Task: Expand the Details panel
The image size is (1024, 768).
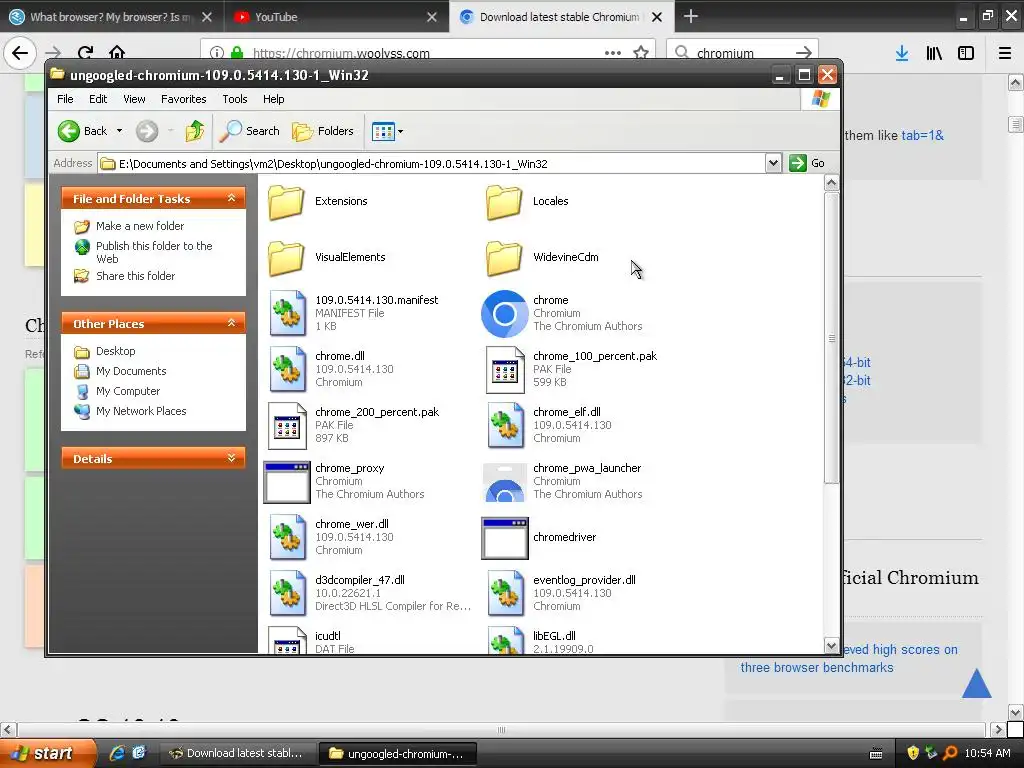Action: (231, 458)
